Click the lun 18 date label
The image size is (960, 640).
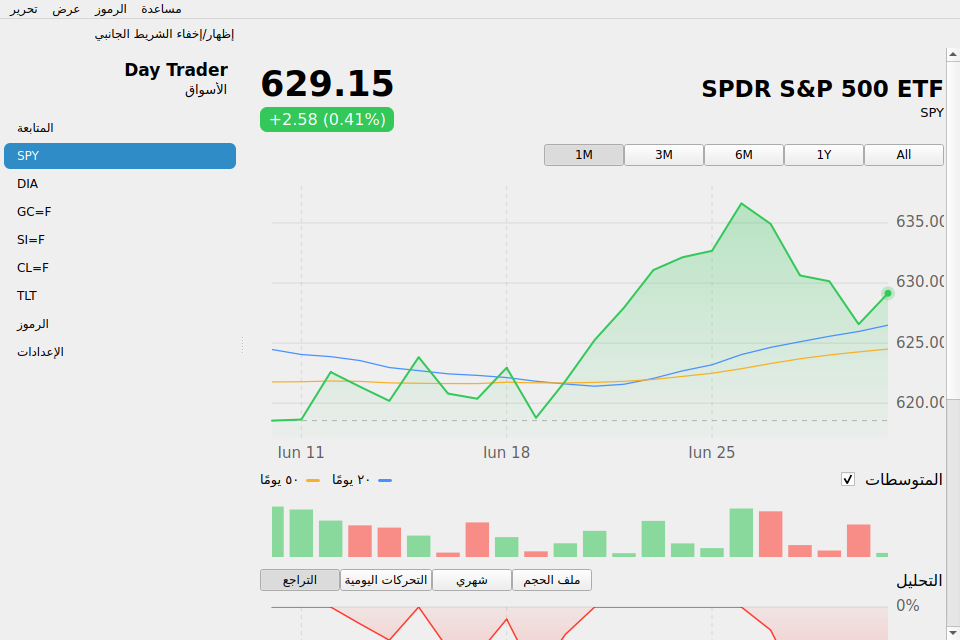click(506, 453)
